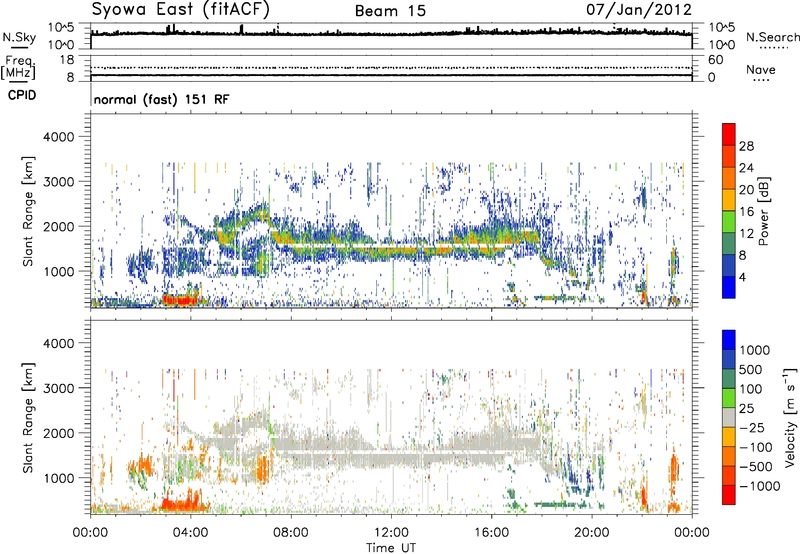Select the "Beam 15" heading
800x554 pixels.
(390, 11)
